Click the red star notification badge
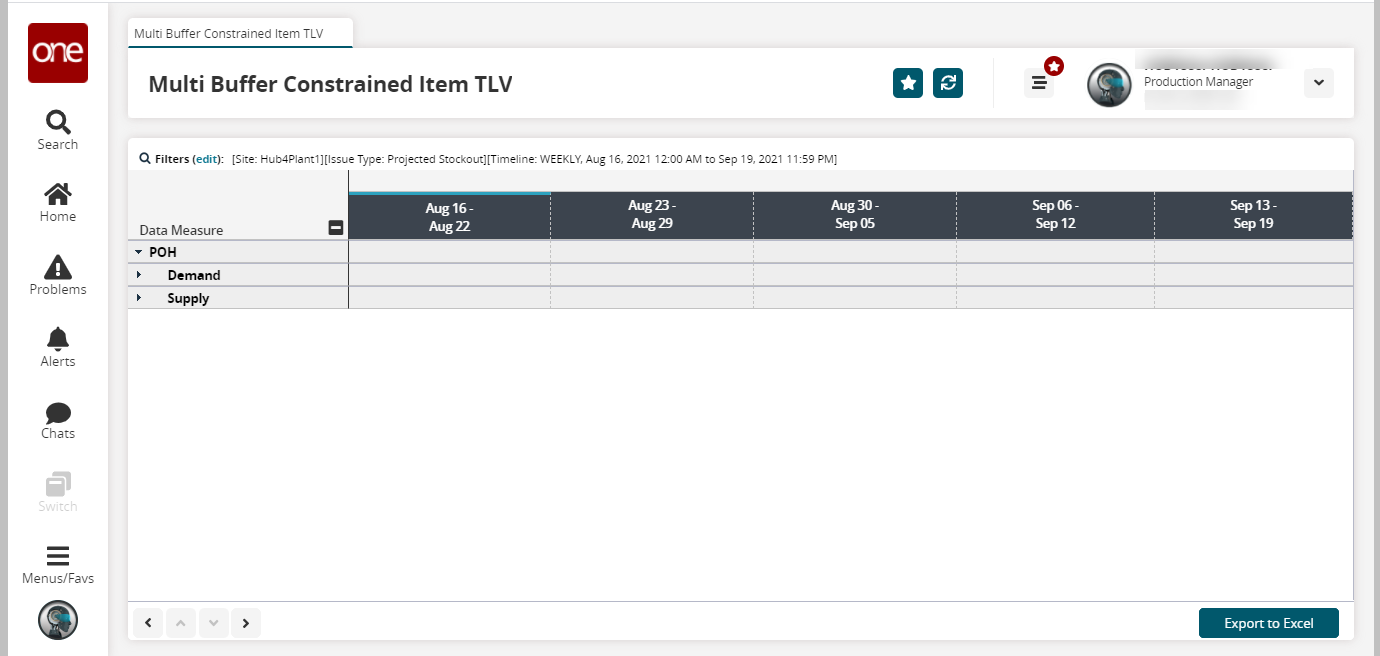The width and height of the screenshot is (1380, 656). pos(1054,66)
